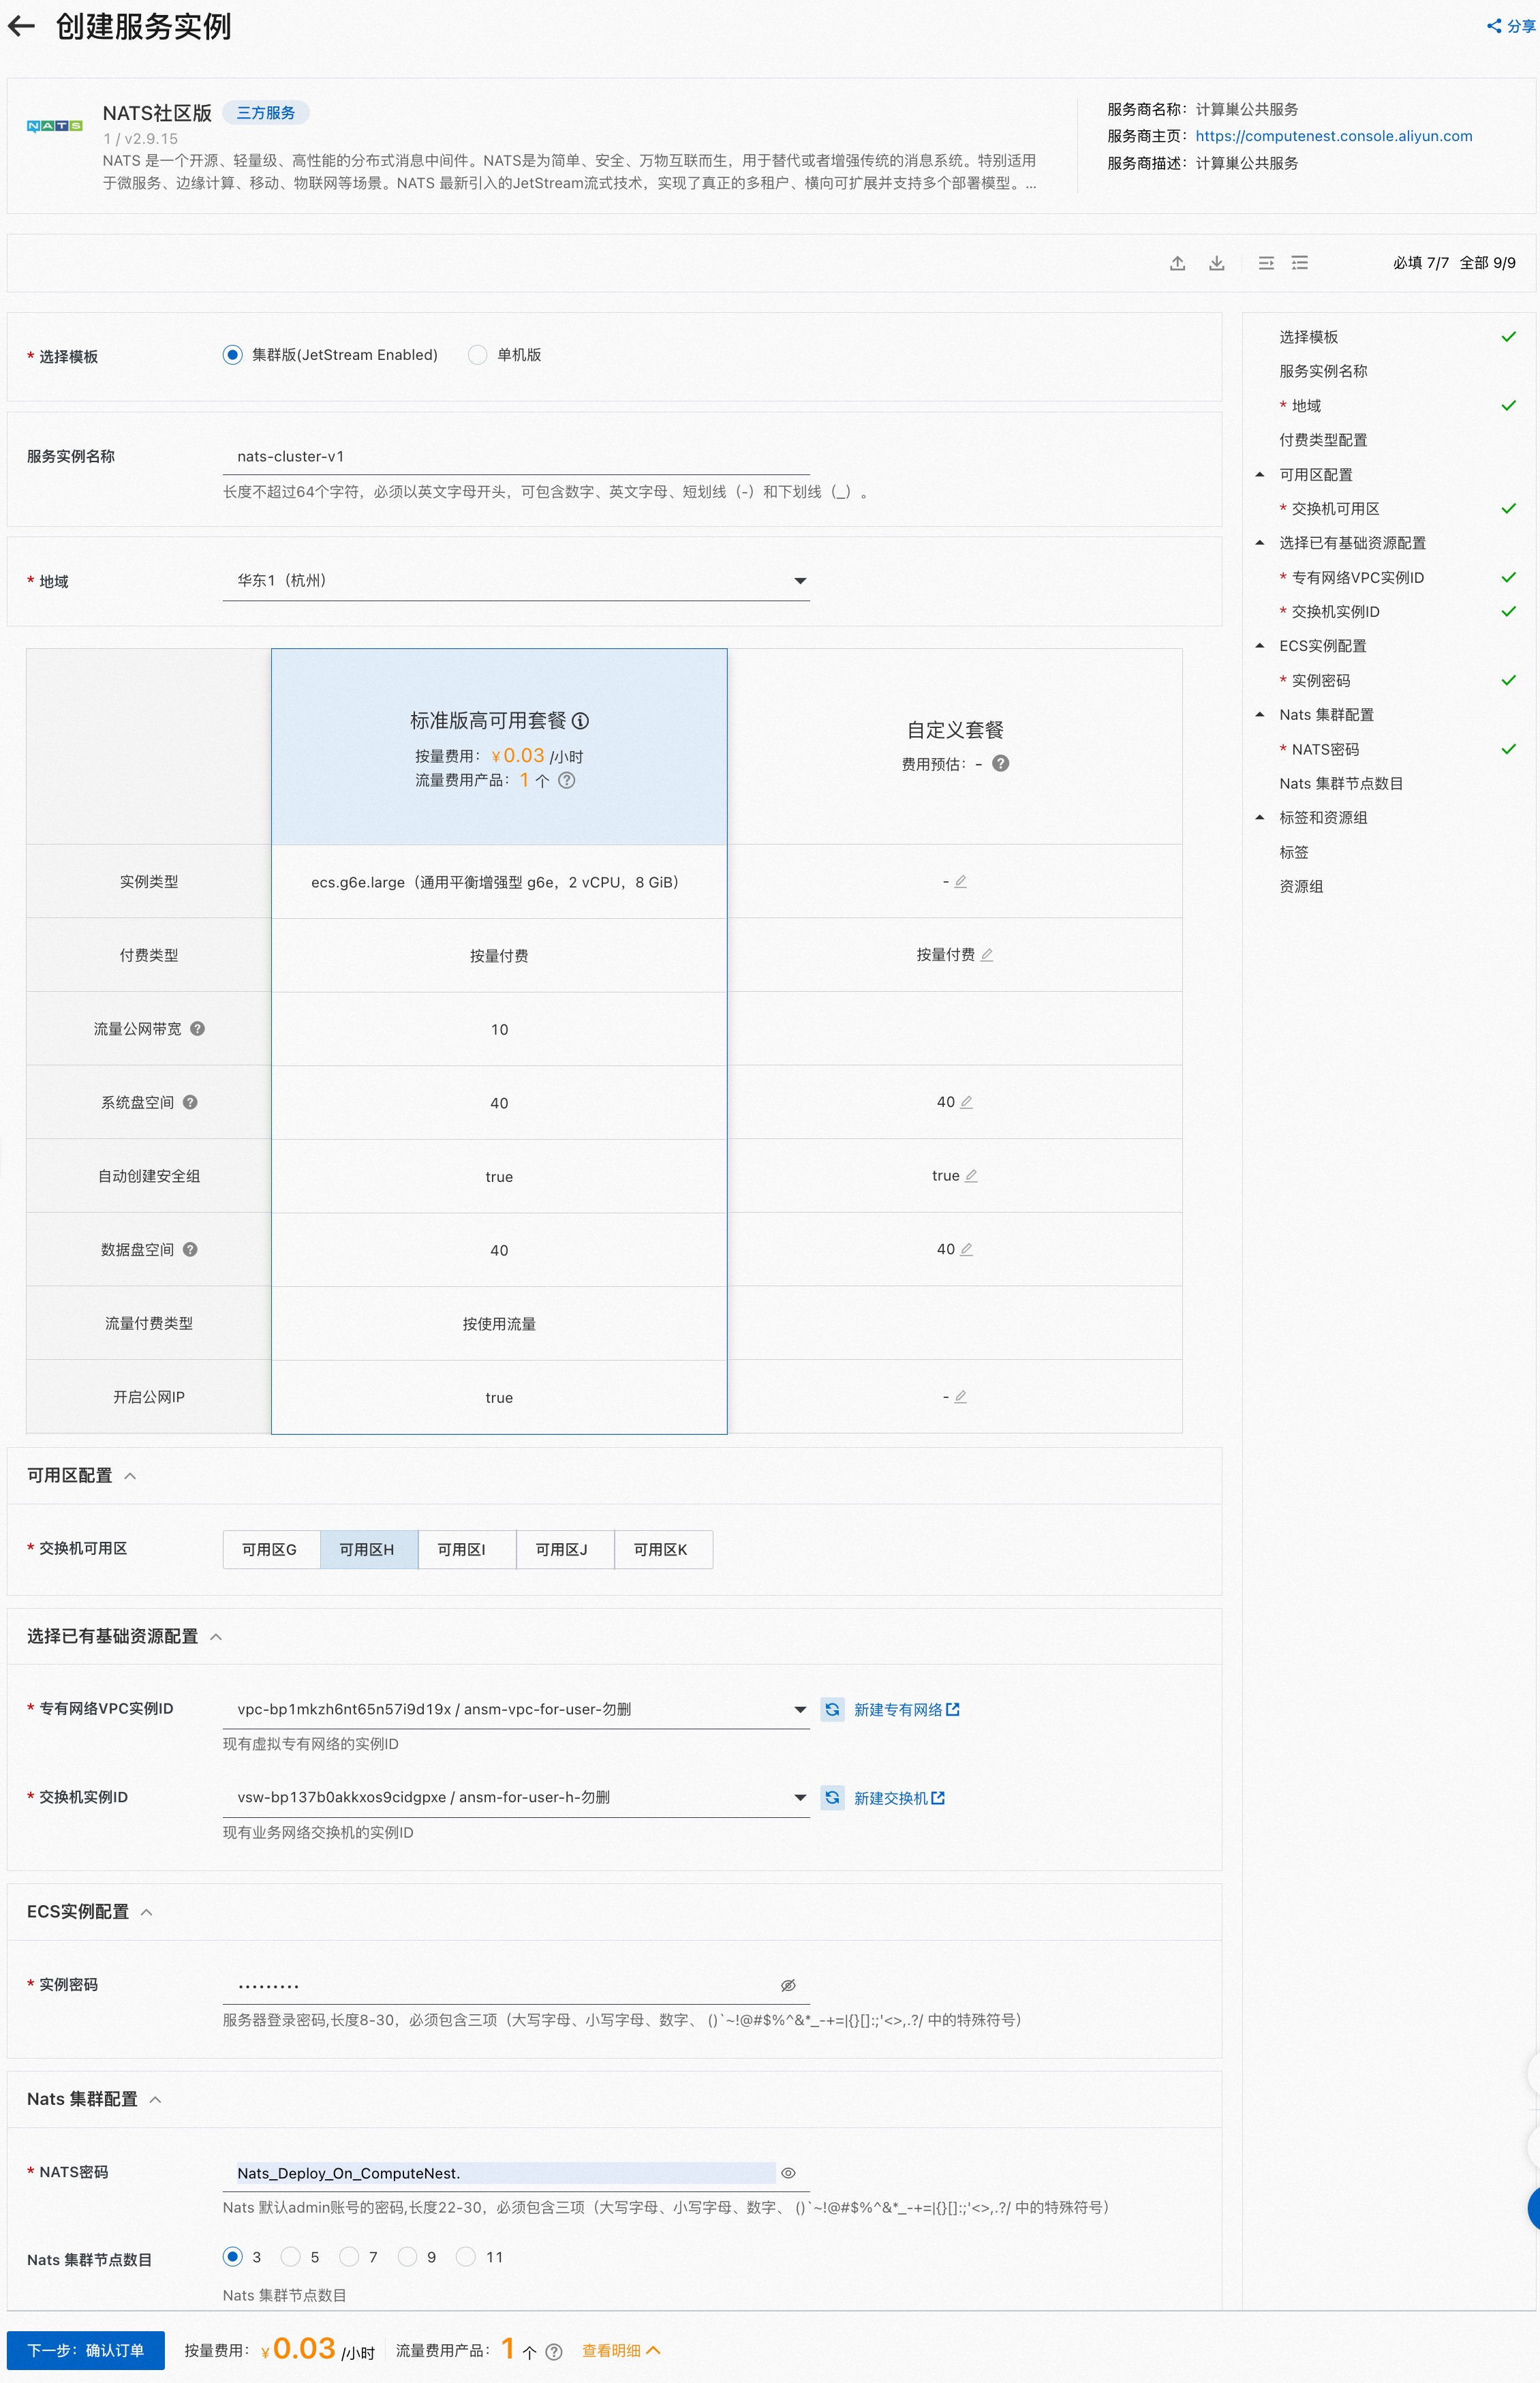The width and height of the screenshot is (1540, 2383).
Task: Jump to 服务实例名称 in side outline
Action: (x=1323, y=371)
